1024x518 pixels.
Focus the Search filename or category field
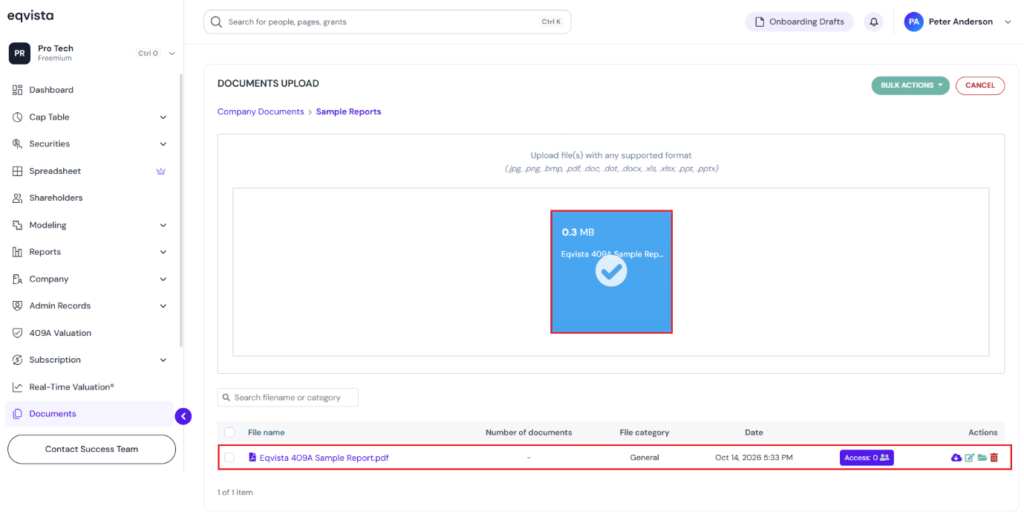pyautogui.click(x=288, y=397)
